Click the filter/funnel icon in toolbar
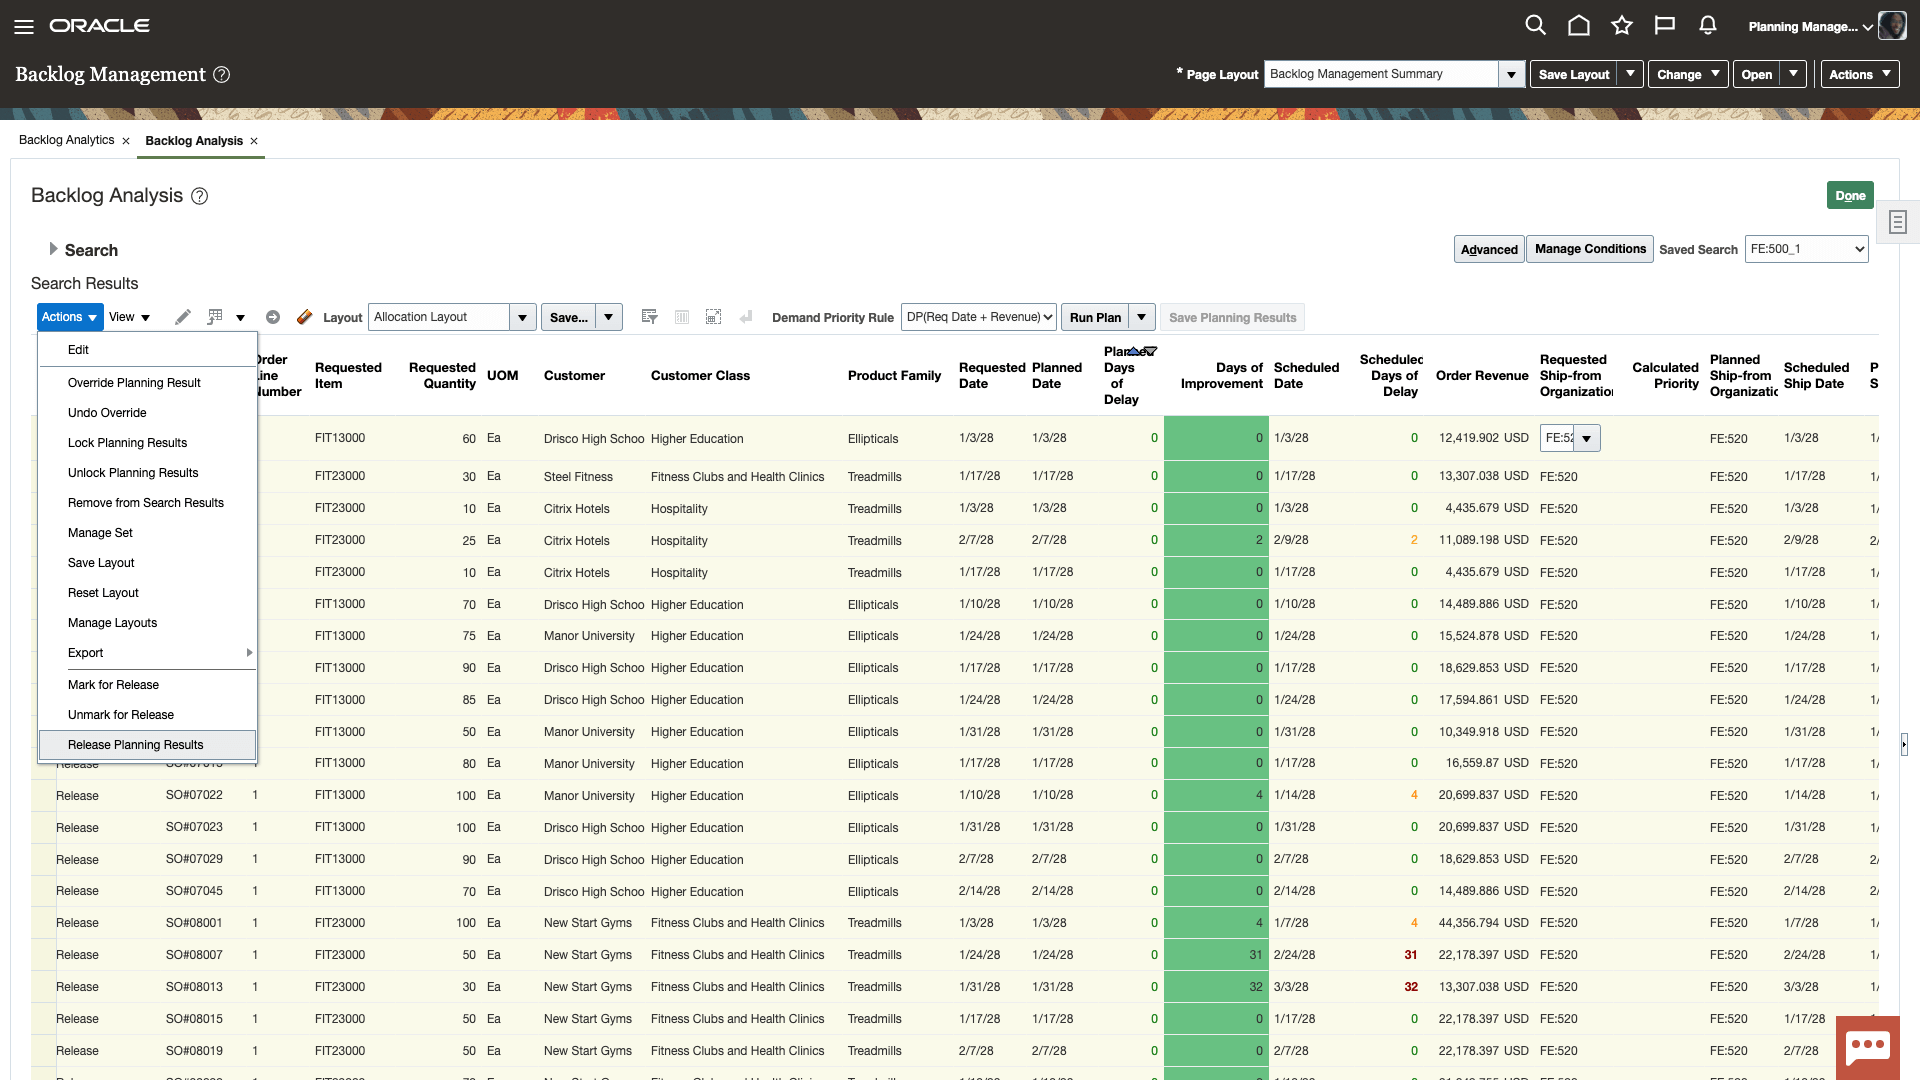This screenshot has width=1920, height=1080. tap(649, 316)
